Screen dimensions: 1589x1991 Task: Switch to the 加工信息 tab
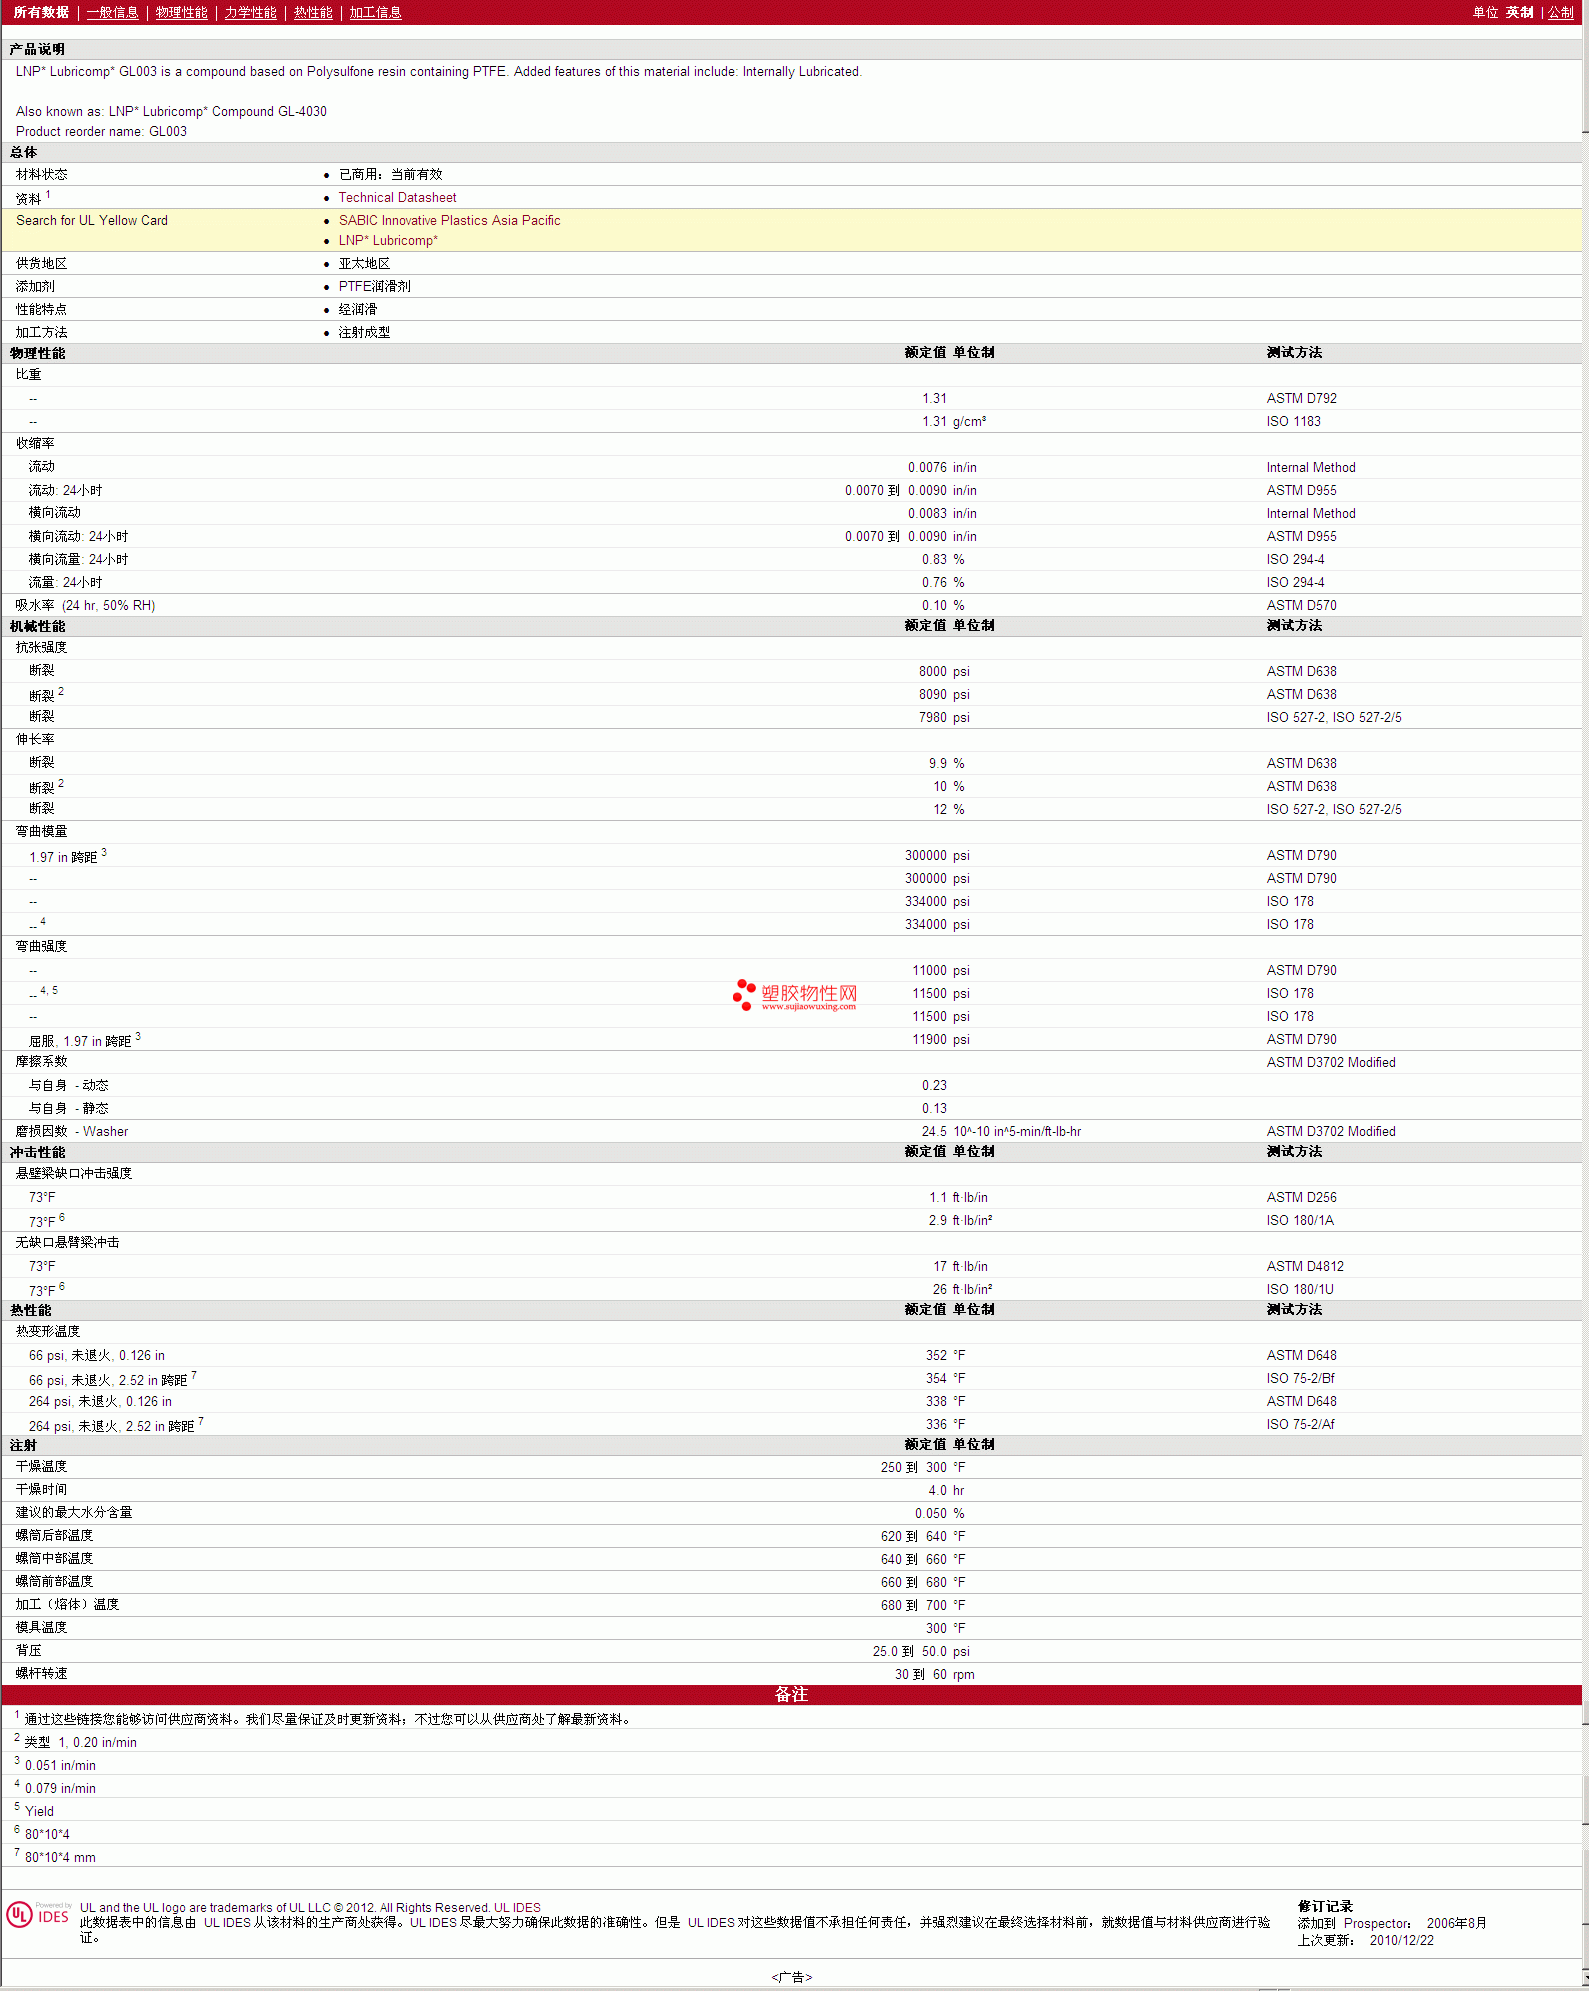click(375, 12)
